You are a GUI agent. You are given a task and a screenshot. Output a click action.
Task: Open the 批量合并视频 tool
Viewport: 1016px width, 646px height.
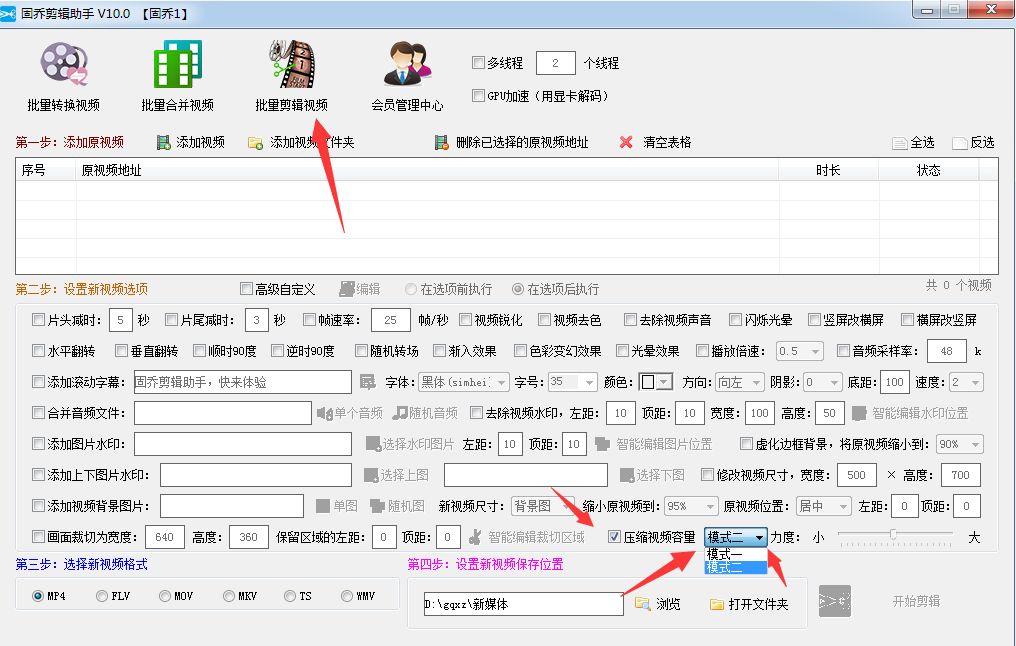coord(175,75)
